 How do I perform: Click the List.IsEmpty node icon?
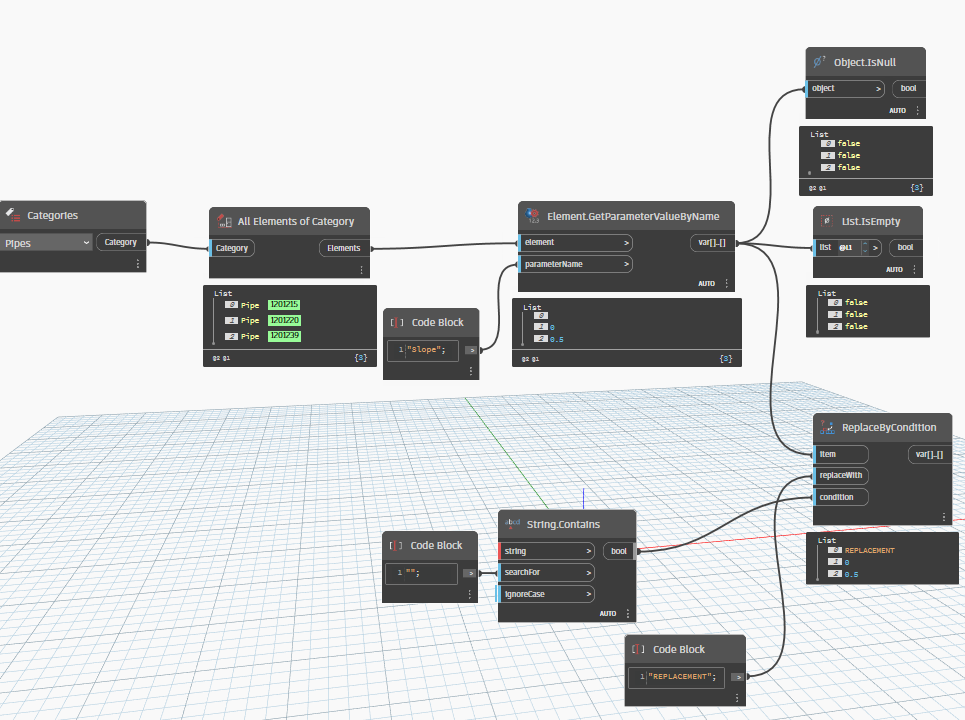tap(827, 221)
